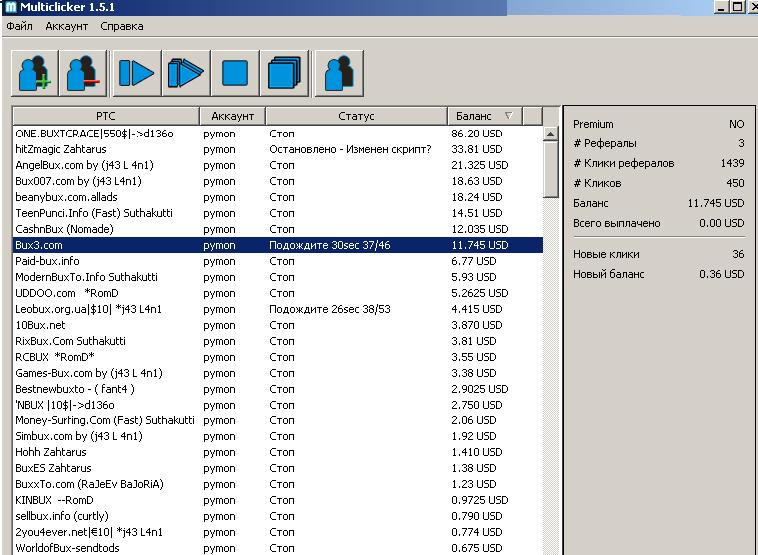Click the '# Клики рефералов' label
Viewport: 758px width, 555px height.
pyautogui.click(x=624, y=163)
